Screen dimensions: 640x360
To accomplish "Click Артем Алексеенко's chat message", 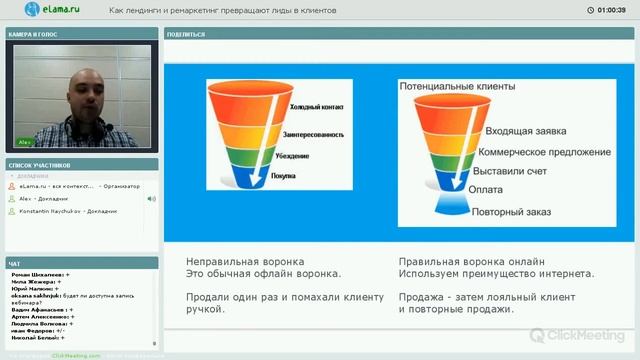I will (x=43, y=317).
